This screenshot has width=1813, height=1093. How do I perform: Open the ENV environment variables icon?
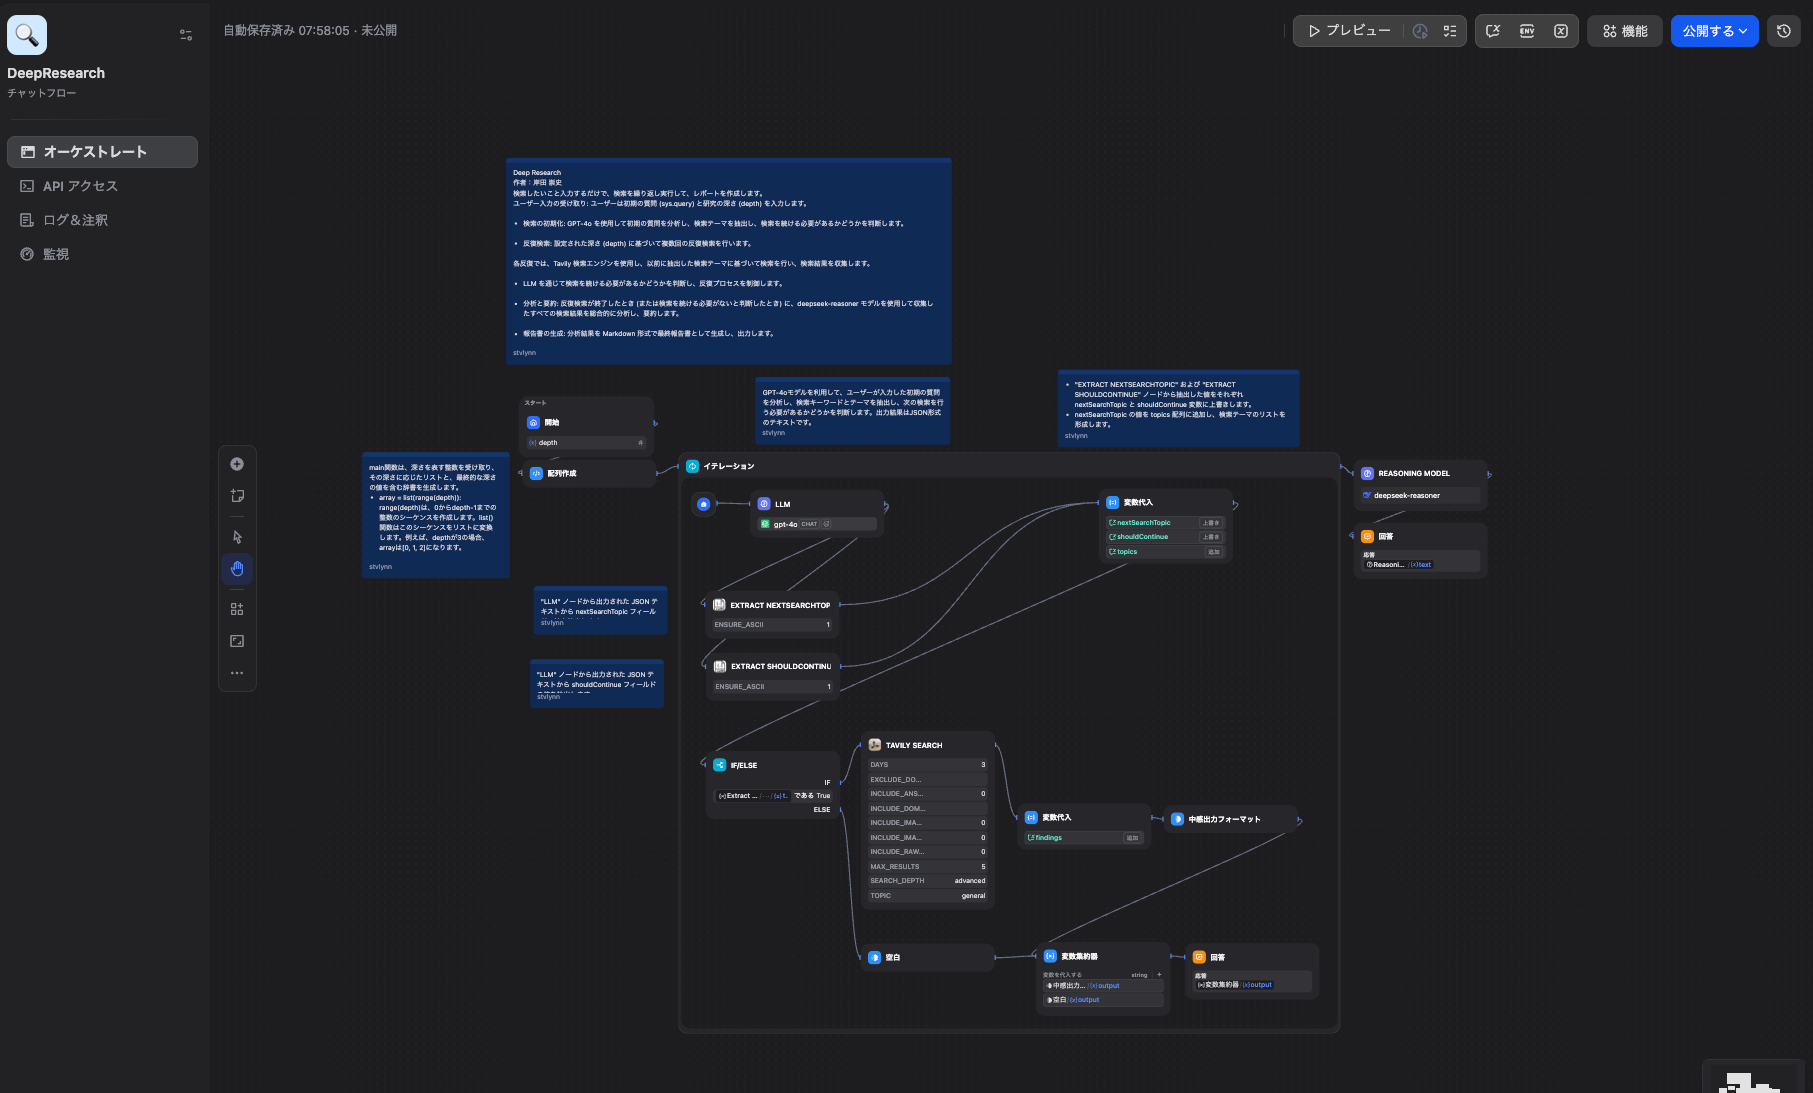point(1527,31)
